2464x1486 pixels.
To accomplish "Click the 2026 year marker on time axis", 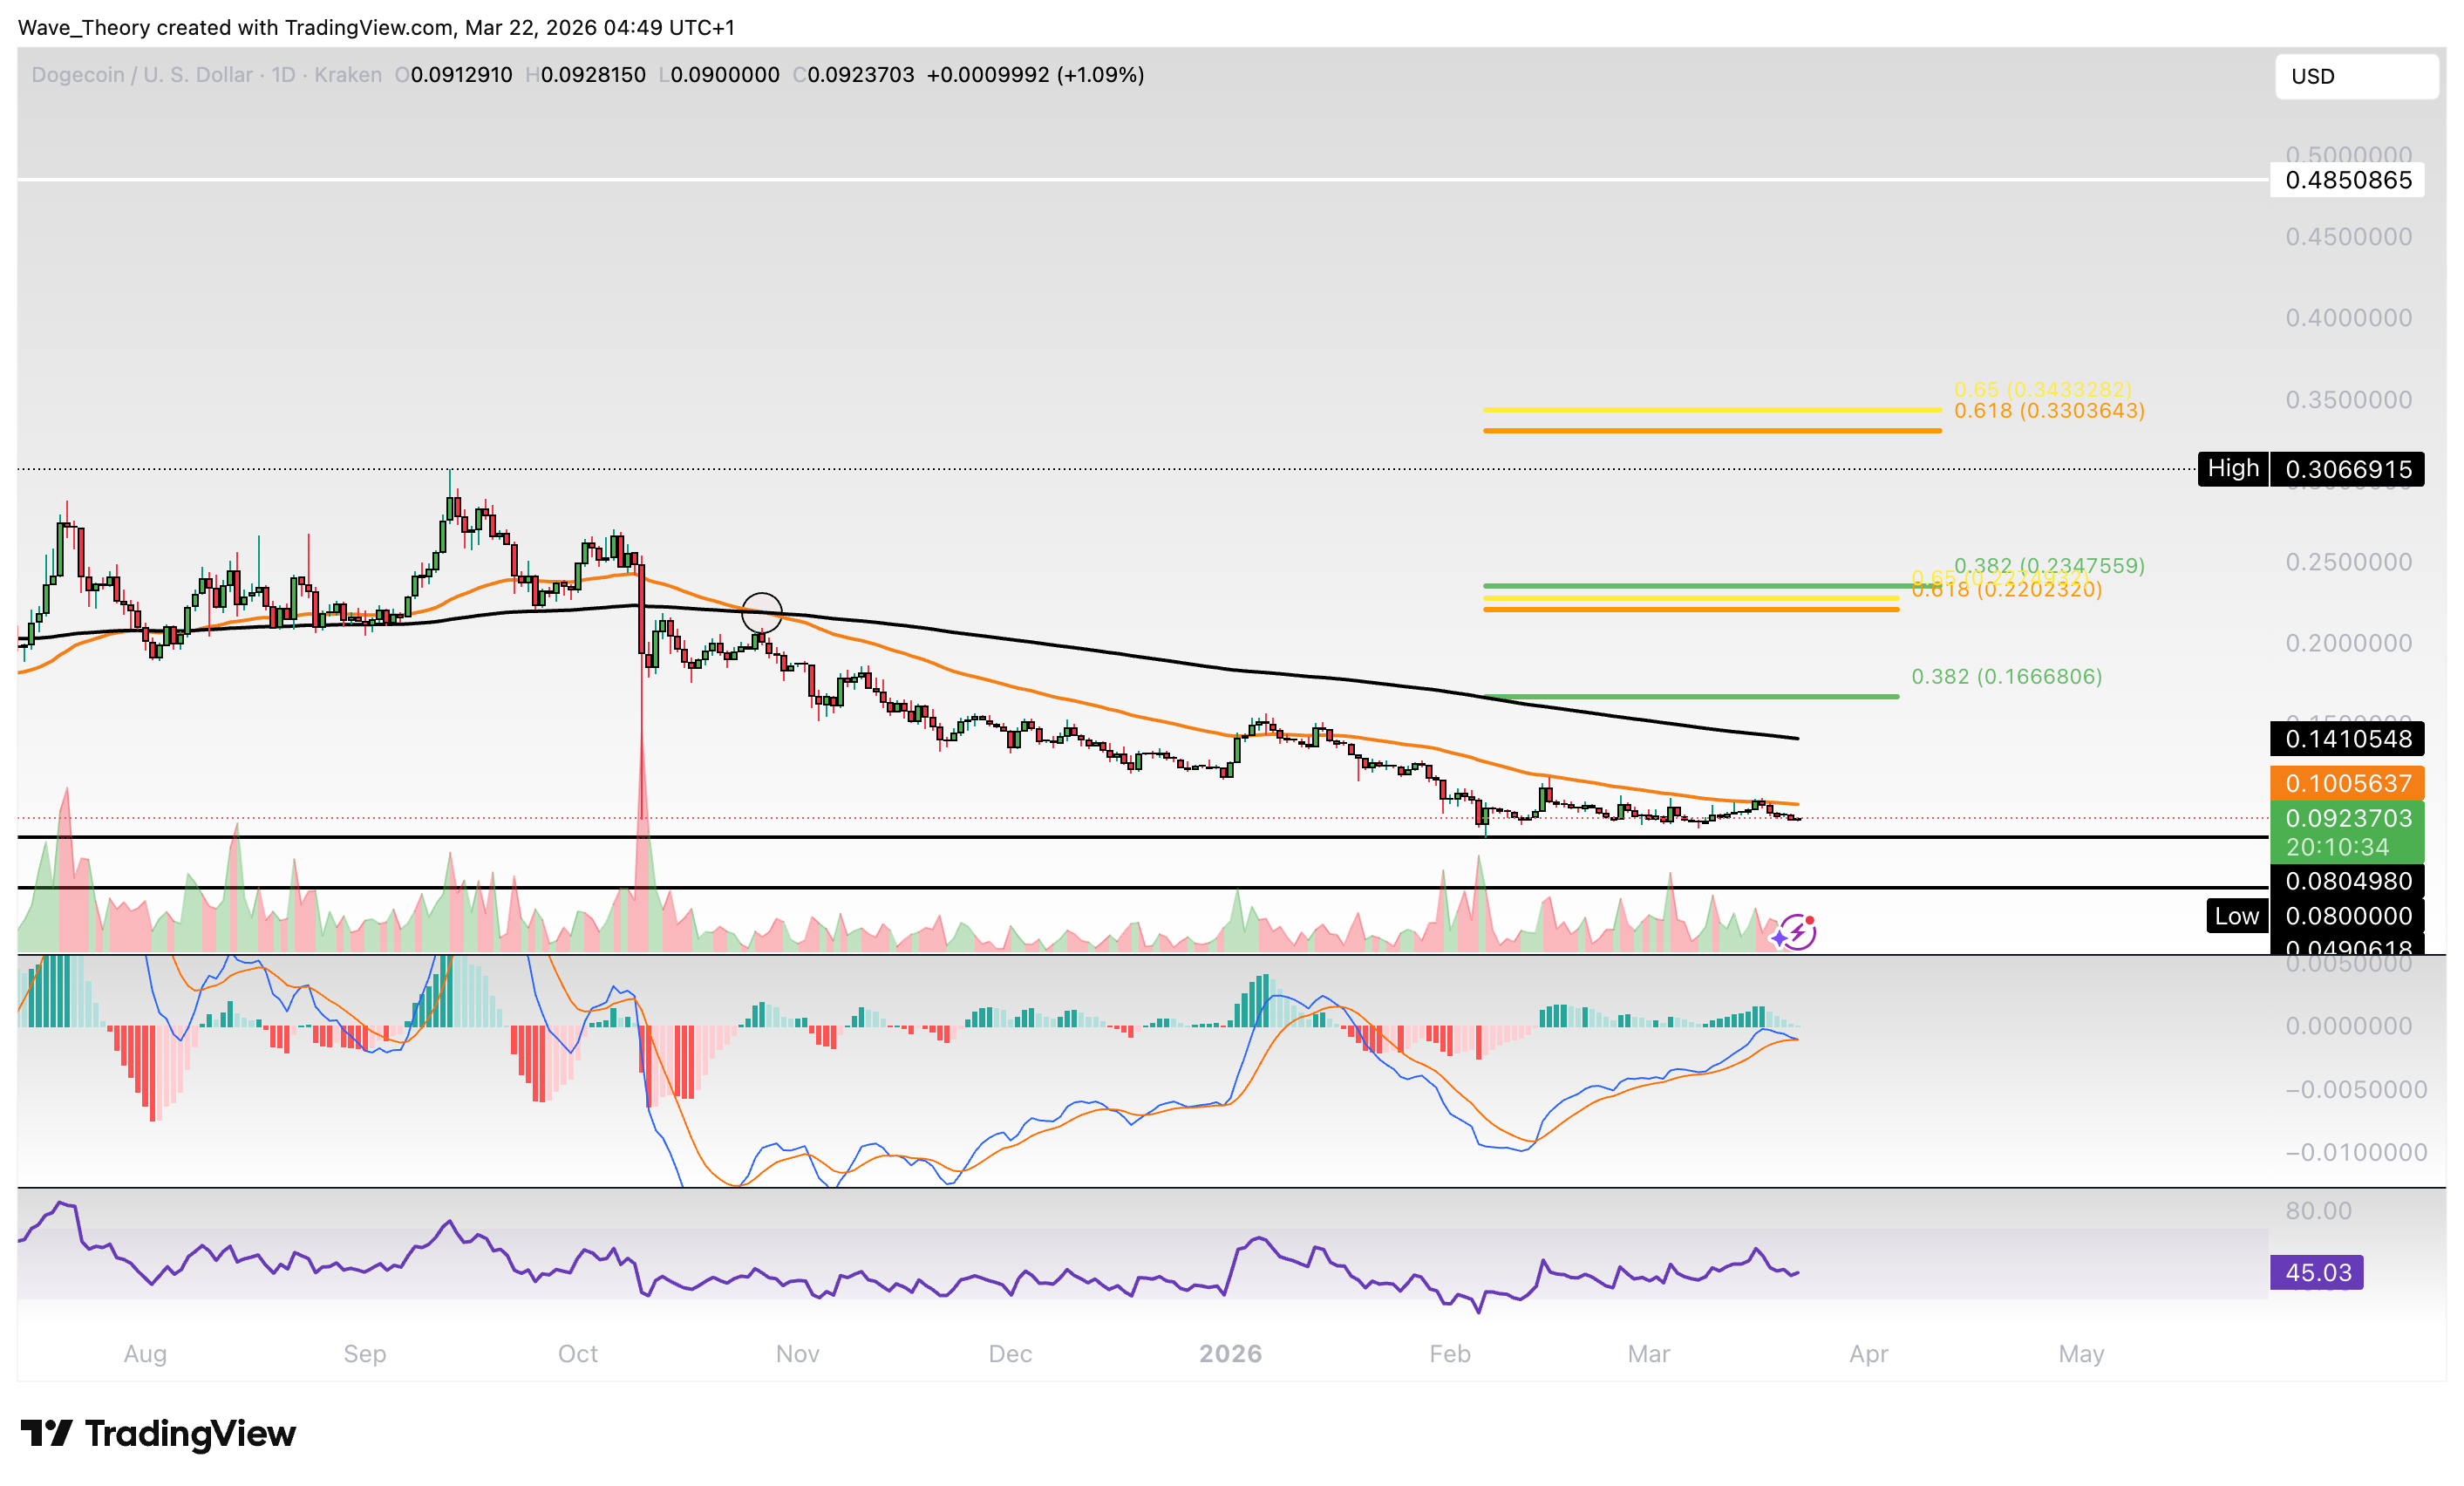I will click(1230, 1353).
